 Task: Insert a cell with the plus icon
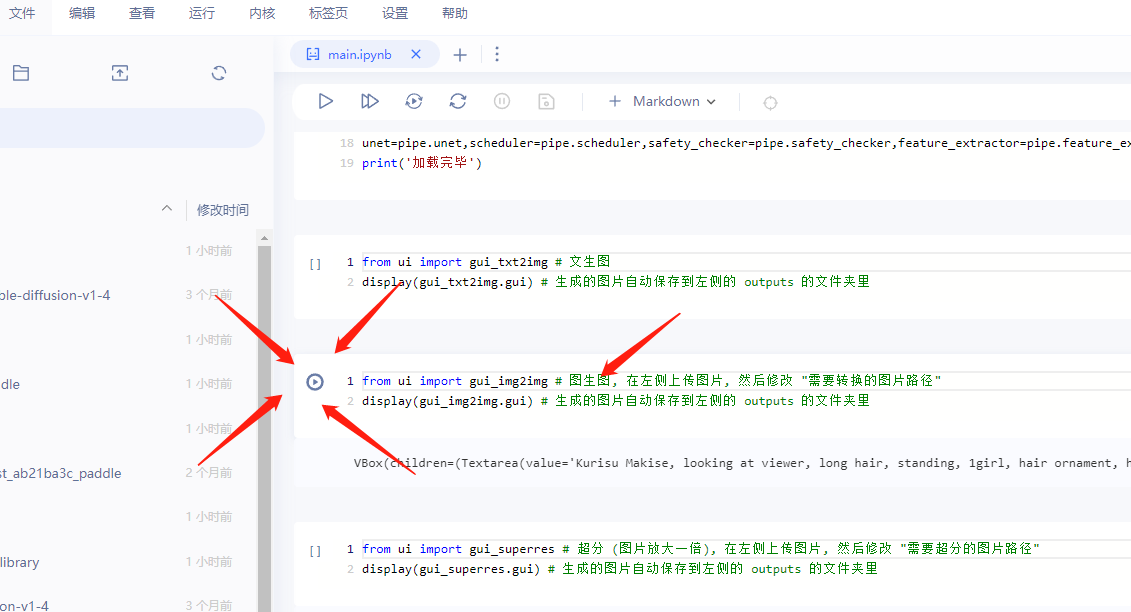pyautogui.click(x=615, y=101)
